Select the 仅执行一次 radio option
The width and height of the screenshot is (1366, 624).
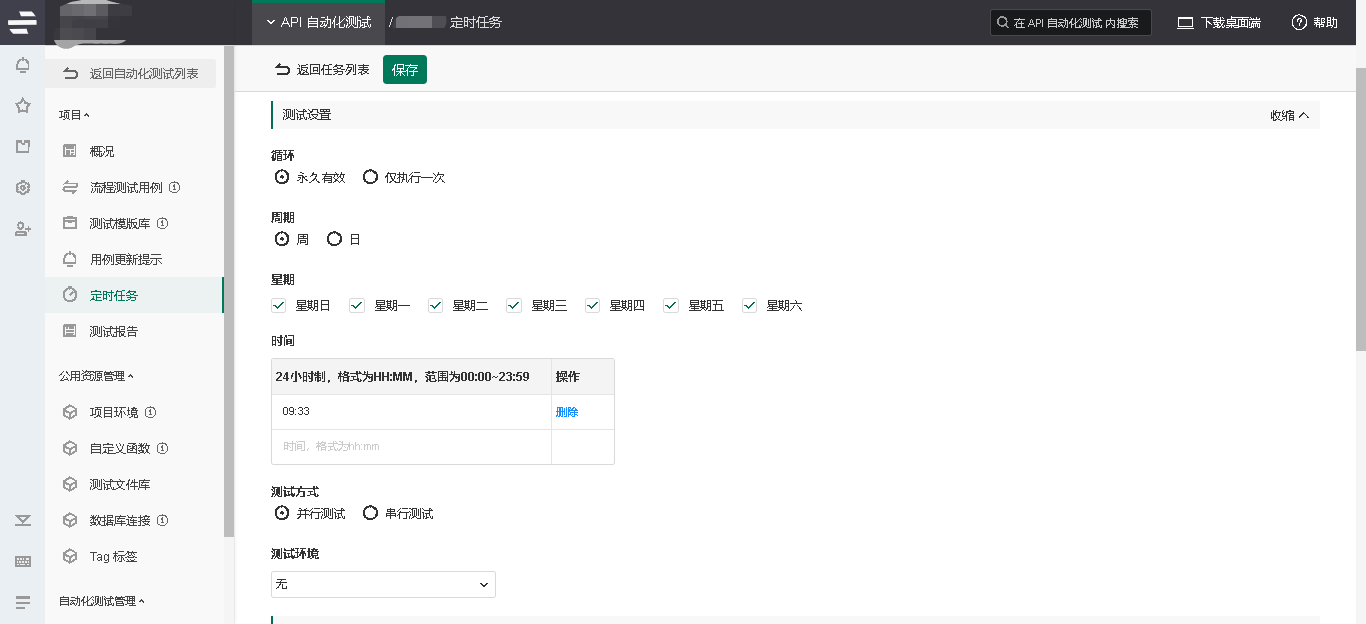(371, 177)
